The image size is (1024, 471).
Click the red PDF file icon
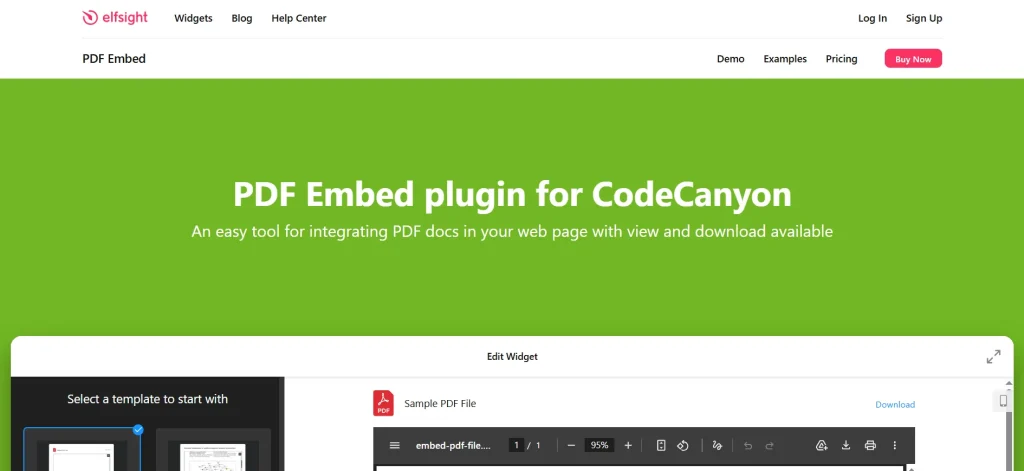(x=383, y=403)
